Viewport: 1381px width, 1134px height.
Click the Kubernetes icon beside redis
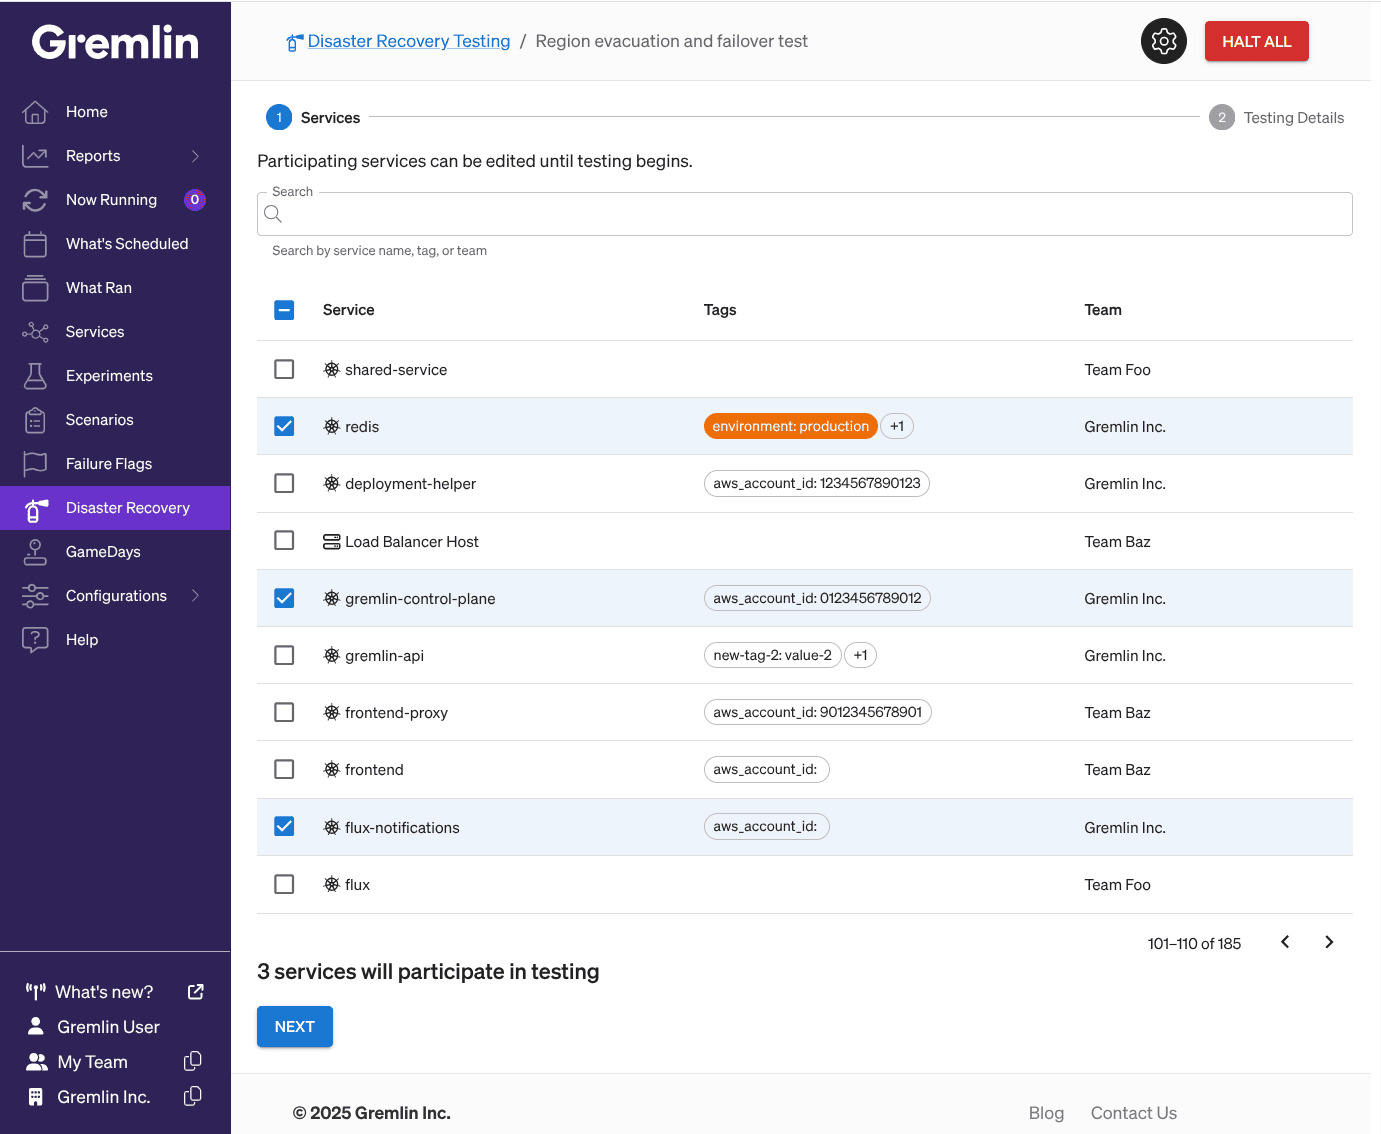[332, 427]
